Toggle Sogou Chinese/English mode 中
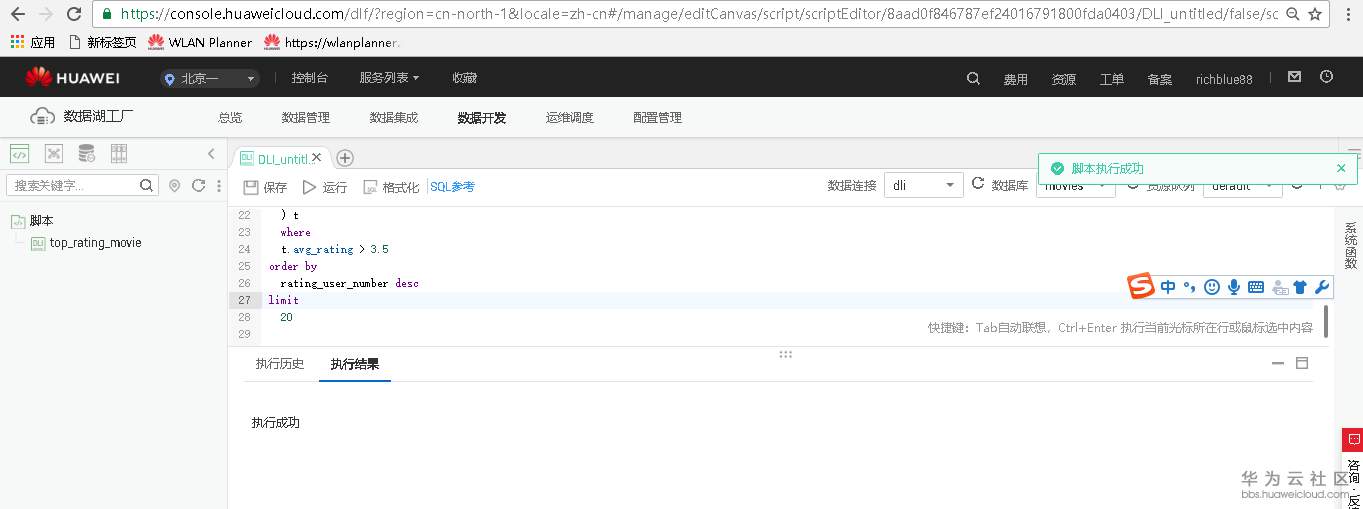Screen dimensions: 1363x509 click(x=1168, y=287)
